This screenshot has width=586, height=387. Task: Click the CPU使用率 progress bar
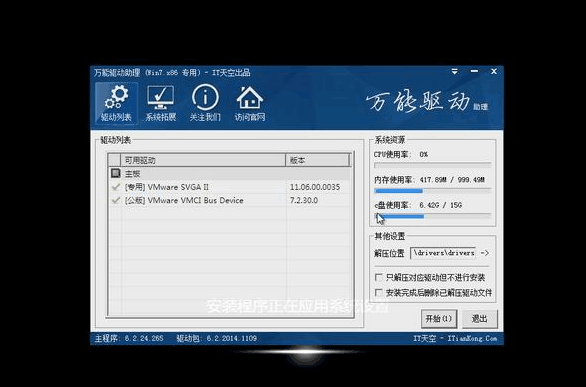tap(432, 165)
